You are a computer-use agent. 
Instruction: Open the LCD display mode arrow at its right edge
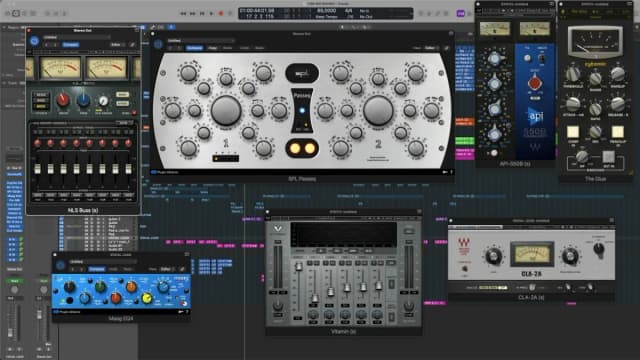click(x=411, y=13)
